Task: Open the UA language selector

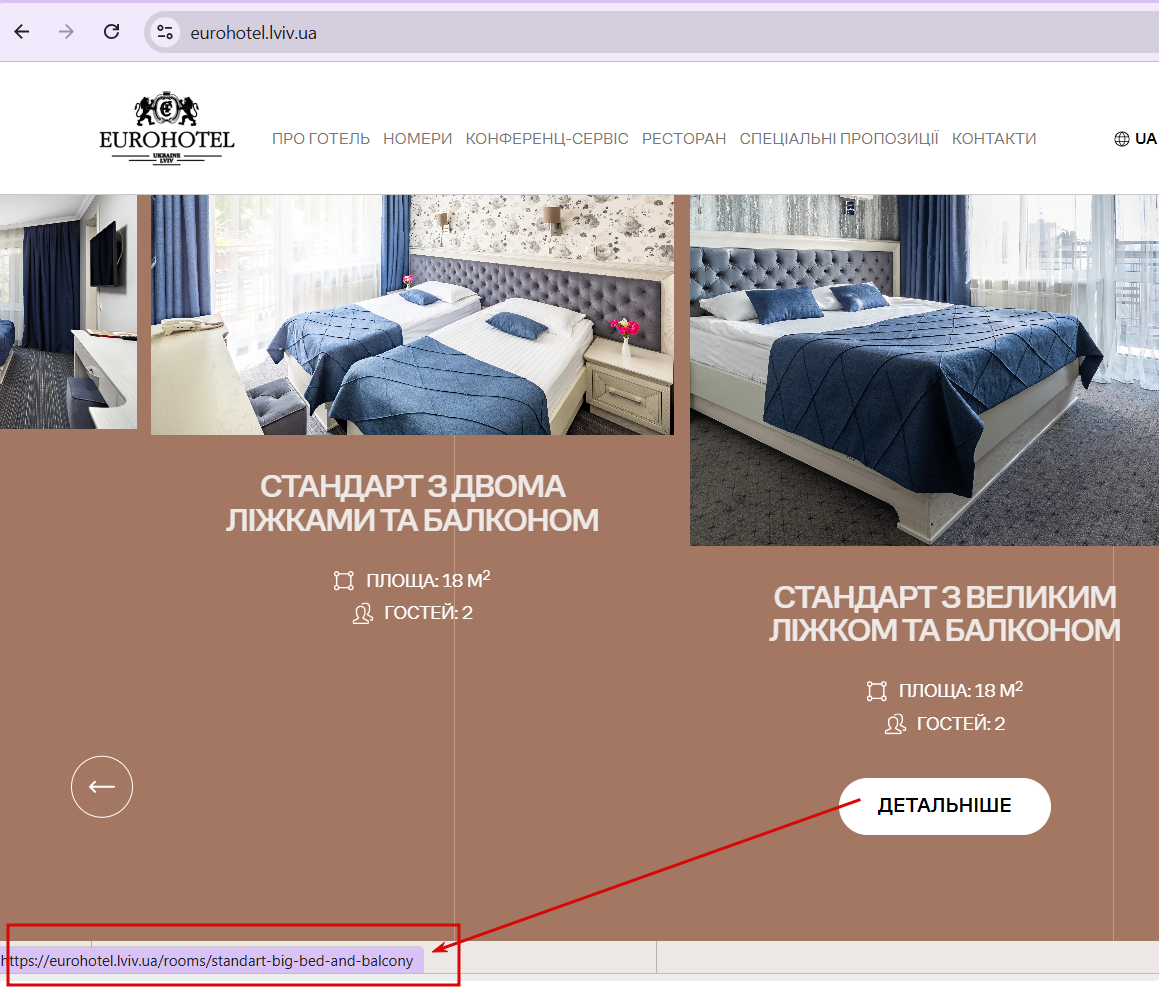Action: coord(1135,139)
